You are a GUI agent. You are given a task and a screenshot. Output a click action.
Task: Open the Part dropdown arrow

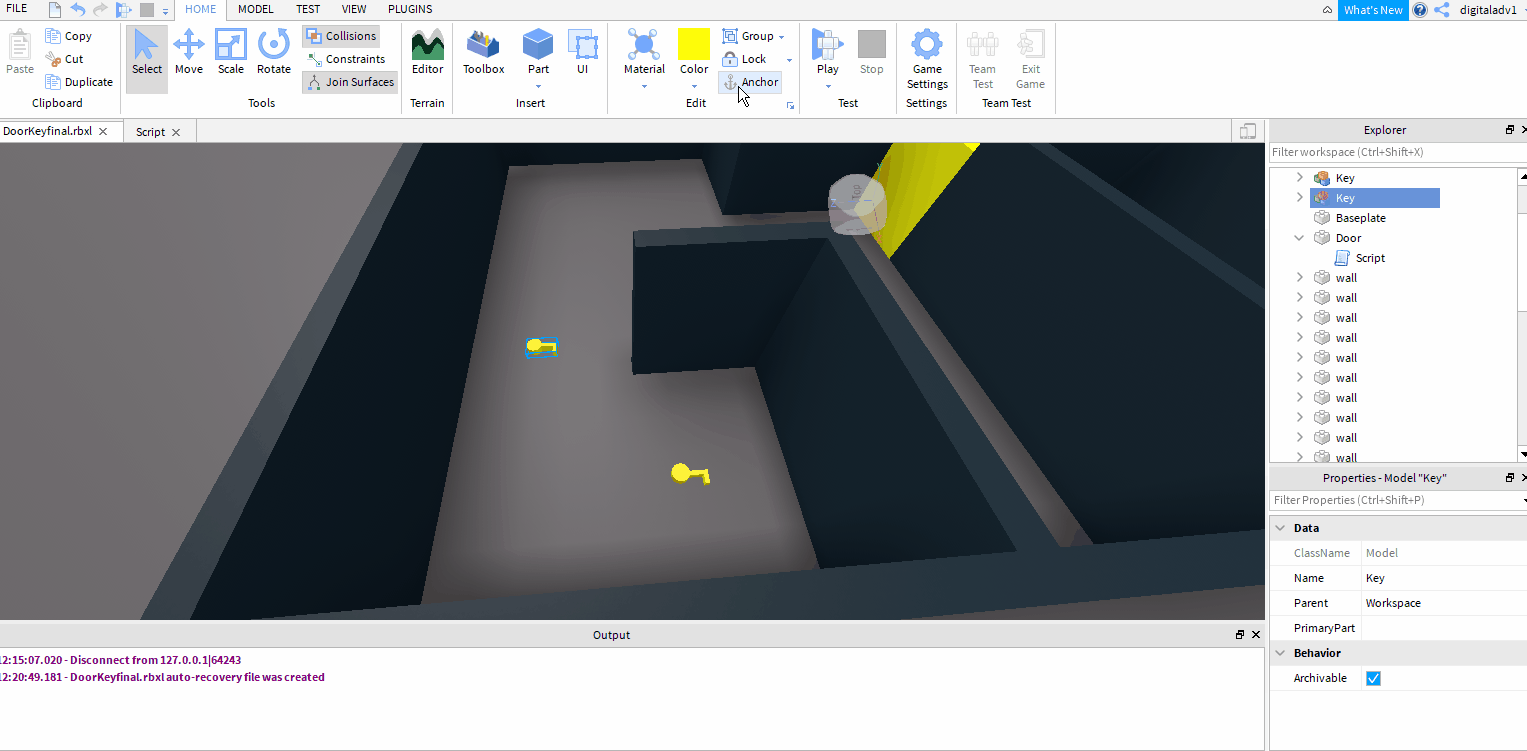[x=538, y=86]
